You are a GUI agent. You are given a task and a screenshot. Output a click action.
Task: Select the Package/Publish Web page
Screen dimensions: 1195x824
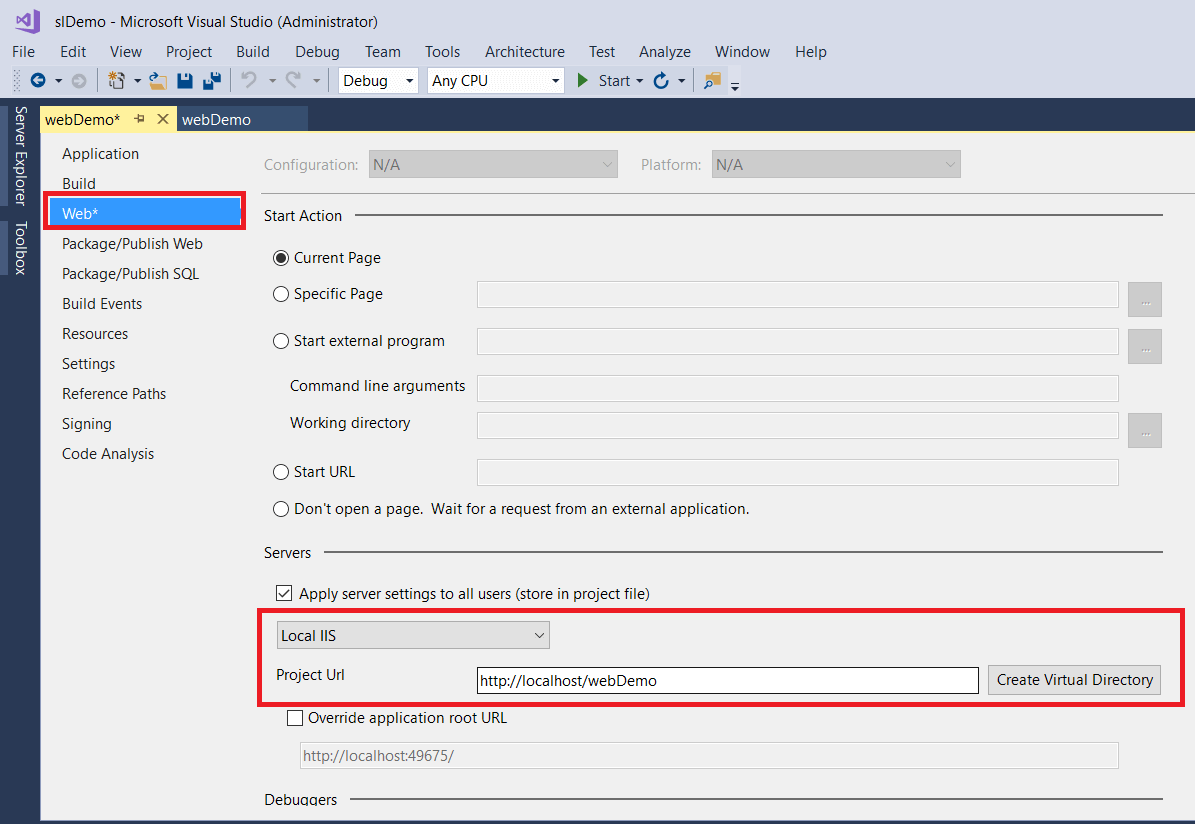132,243
